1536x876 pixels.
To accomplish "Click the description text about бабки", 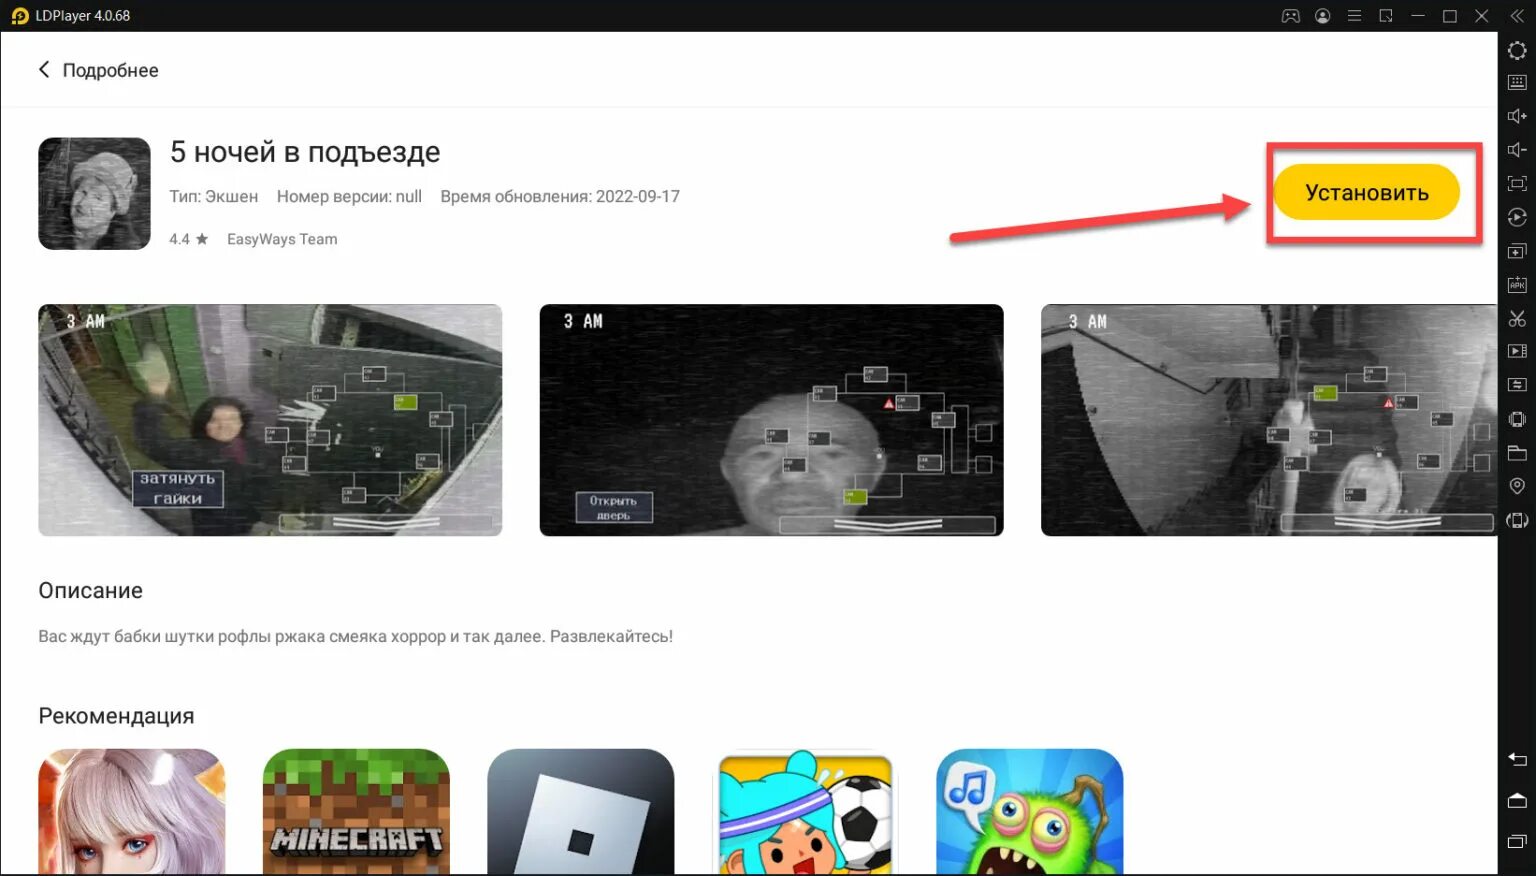I will tap(356, 636).
